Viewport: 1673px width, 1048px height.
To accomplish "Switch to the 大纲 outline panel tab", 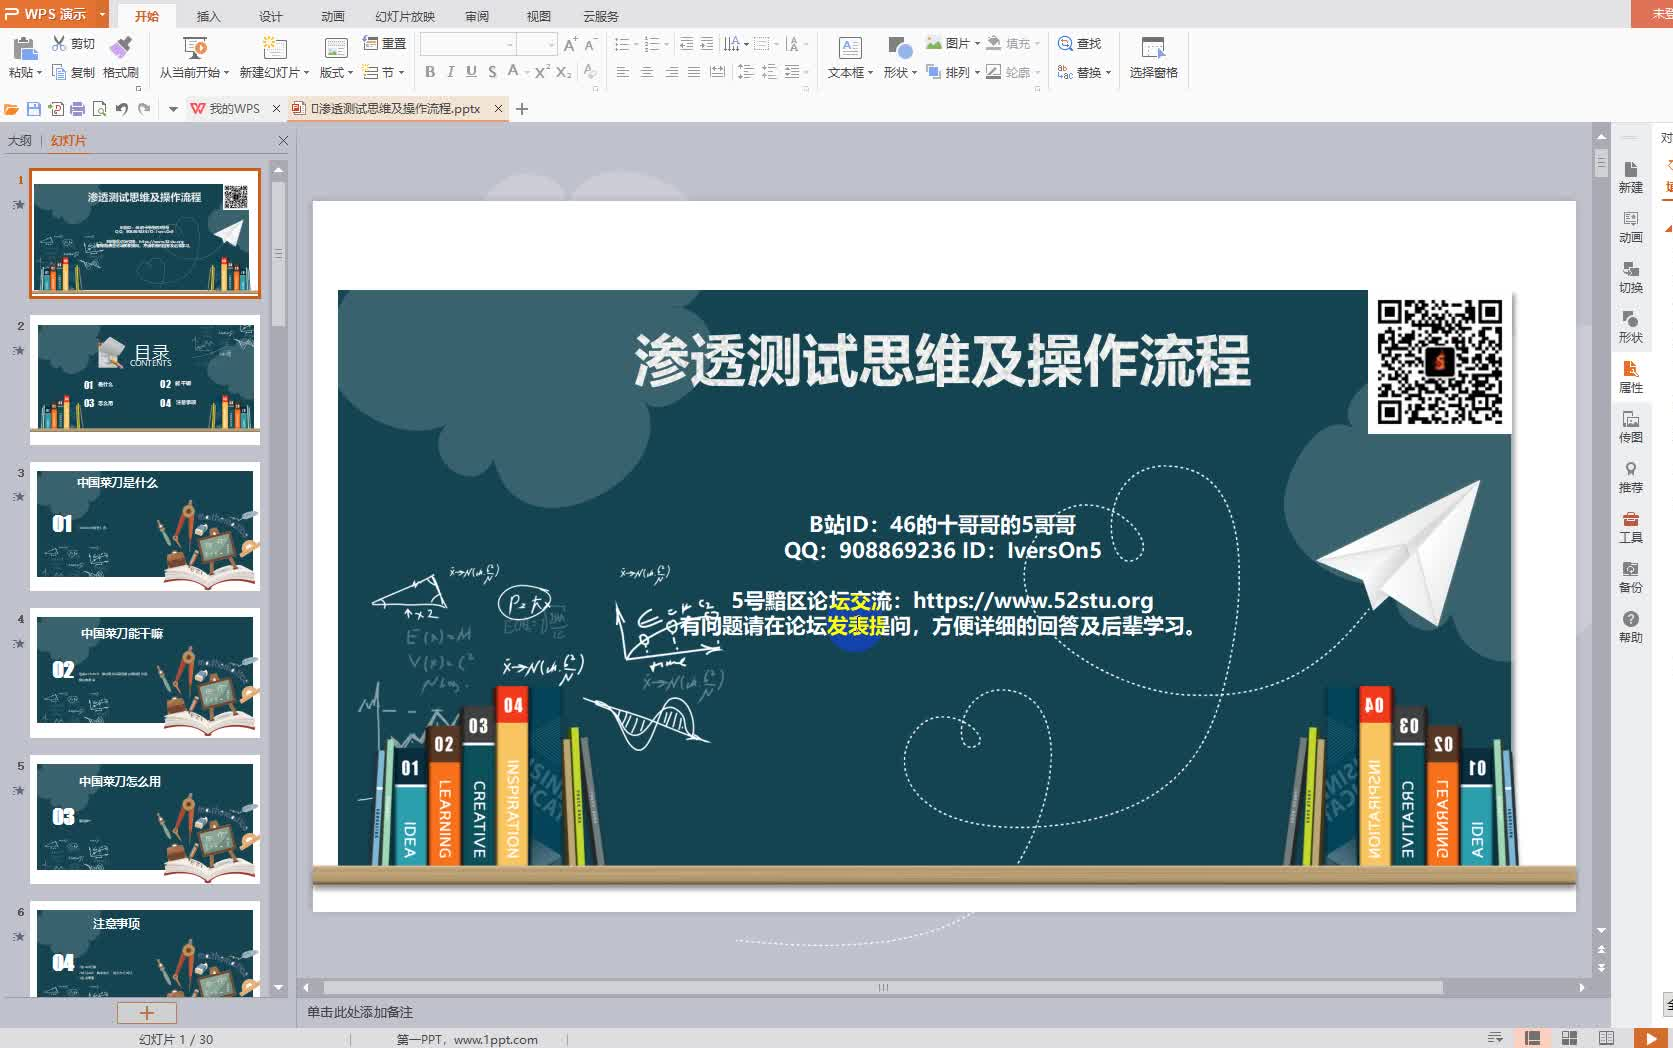I will point(20,141).
